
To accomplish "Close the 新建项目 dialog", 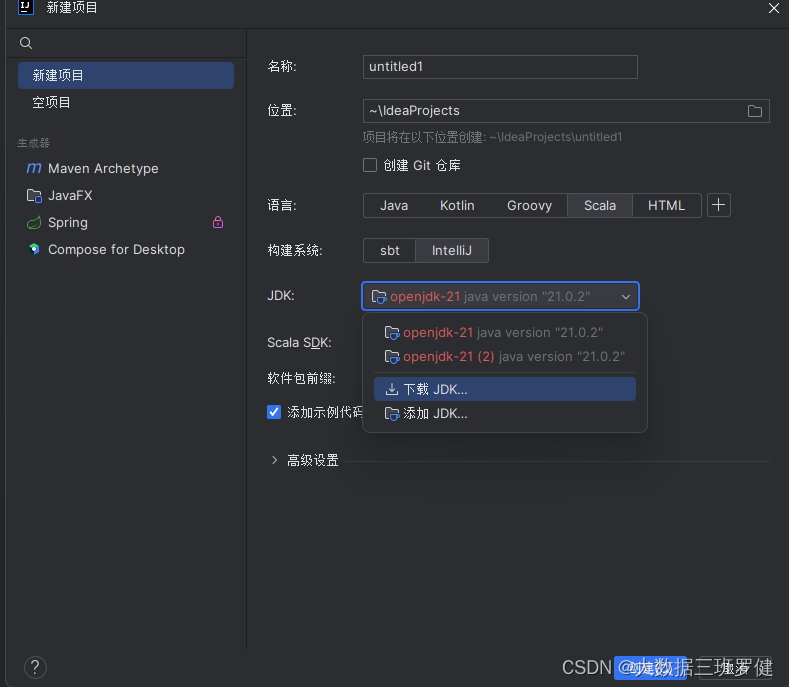I will point(773,8).
